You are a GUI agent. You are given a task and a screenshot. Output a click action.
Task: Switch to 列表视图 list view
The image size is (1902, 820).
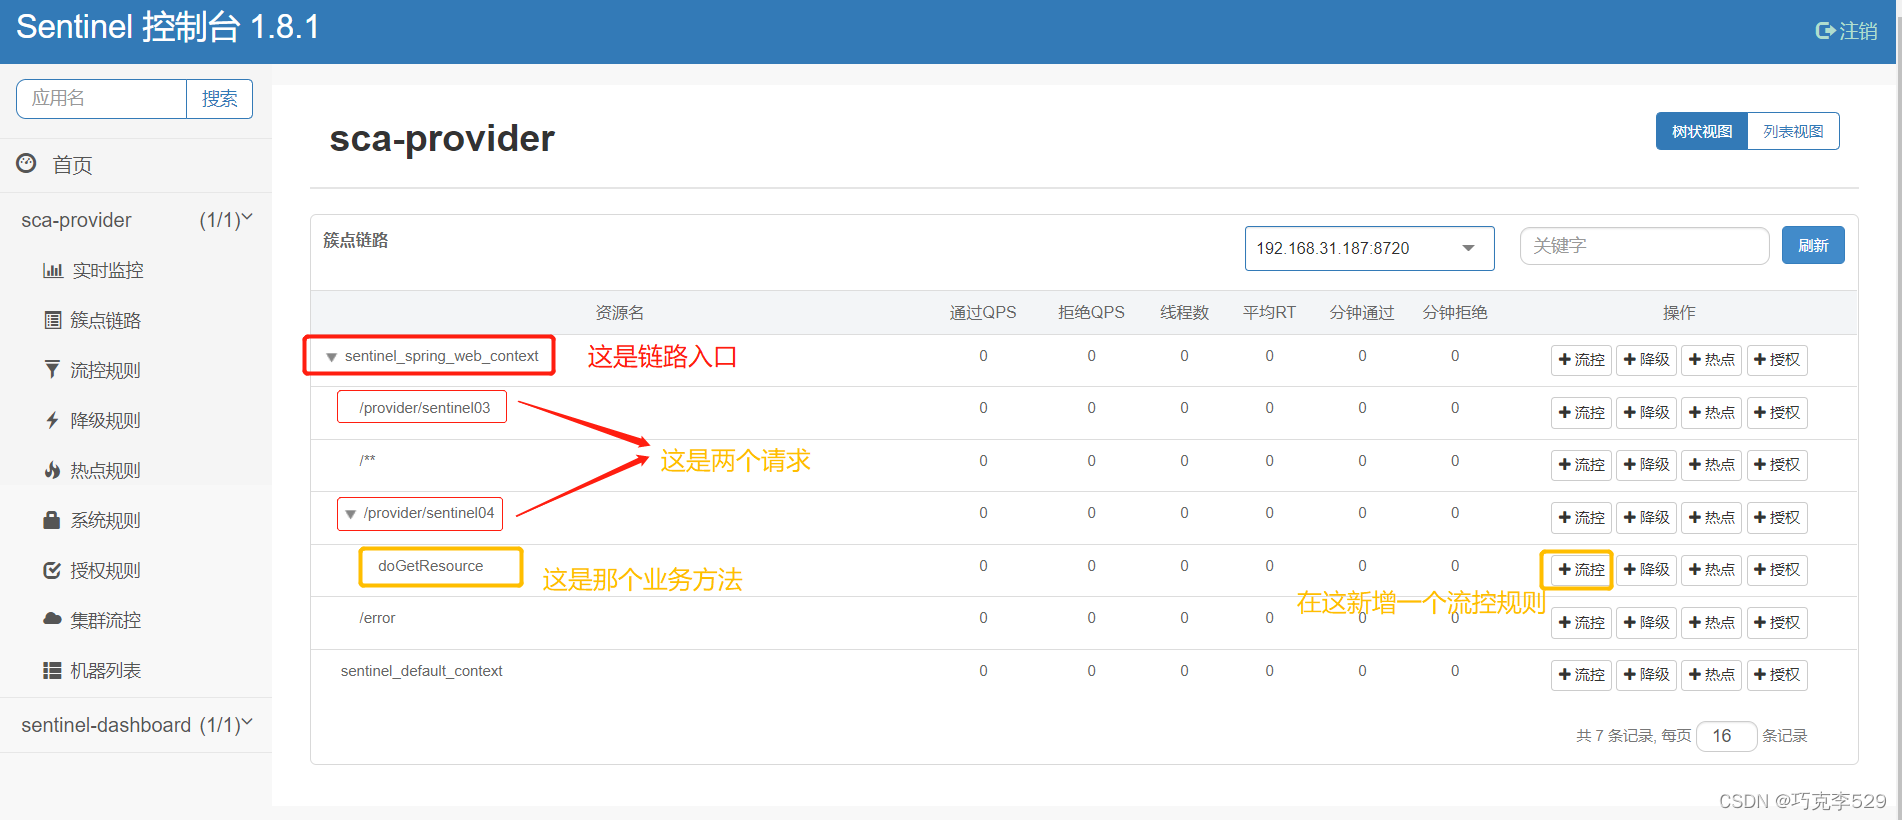coord(1793,131)
